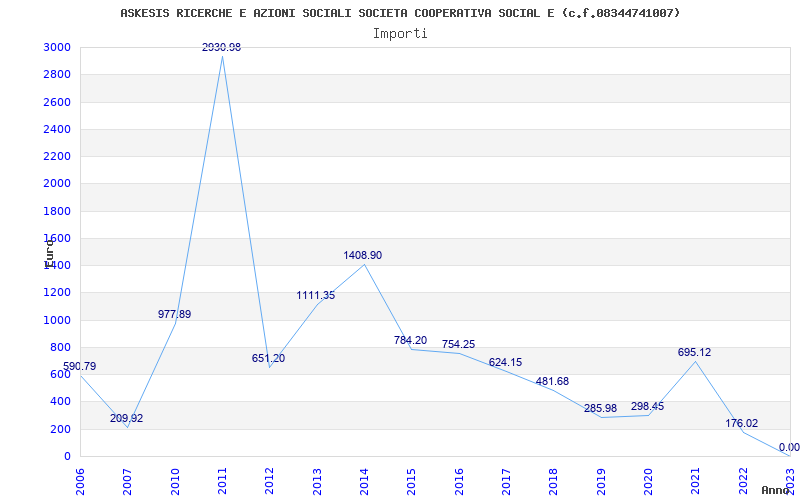Click the 2930.98 peak data label

[x=221, y=47]
